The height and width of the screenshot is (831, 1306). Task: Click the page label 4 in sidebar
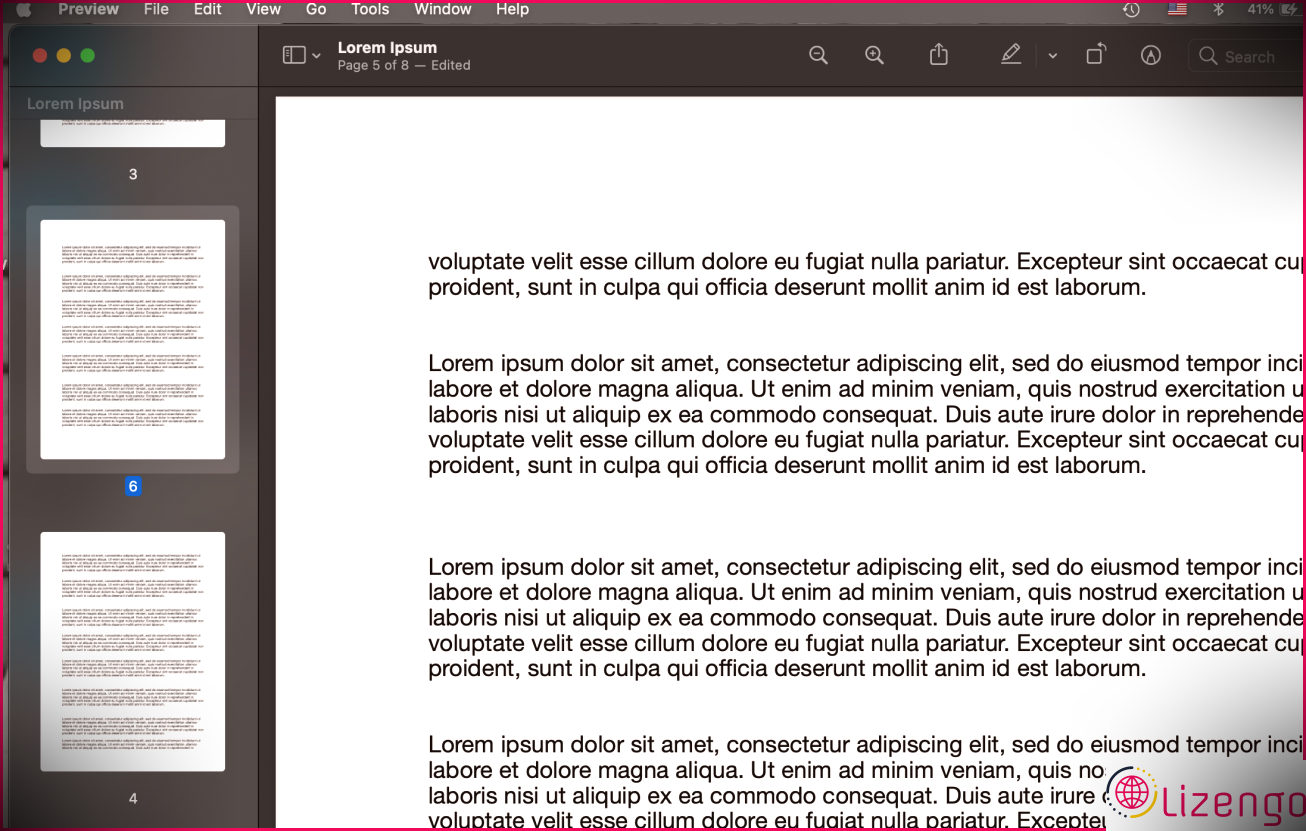pyautogui.click(x=133, y=798)
